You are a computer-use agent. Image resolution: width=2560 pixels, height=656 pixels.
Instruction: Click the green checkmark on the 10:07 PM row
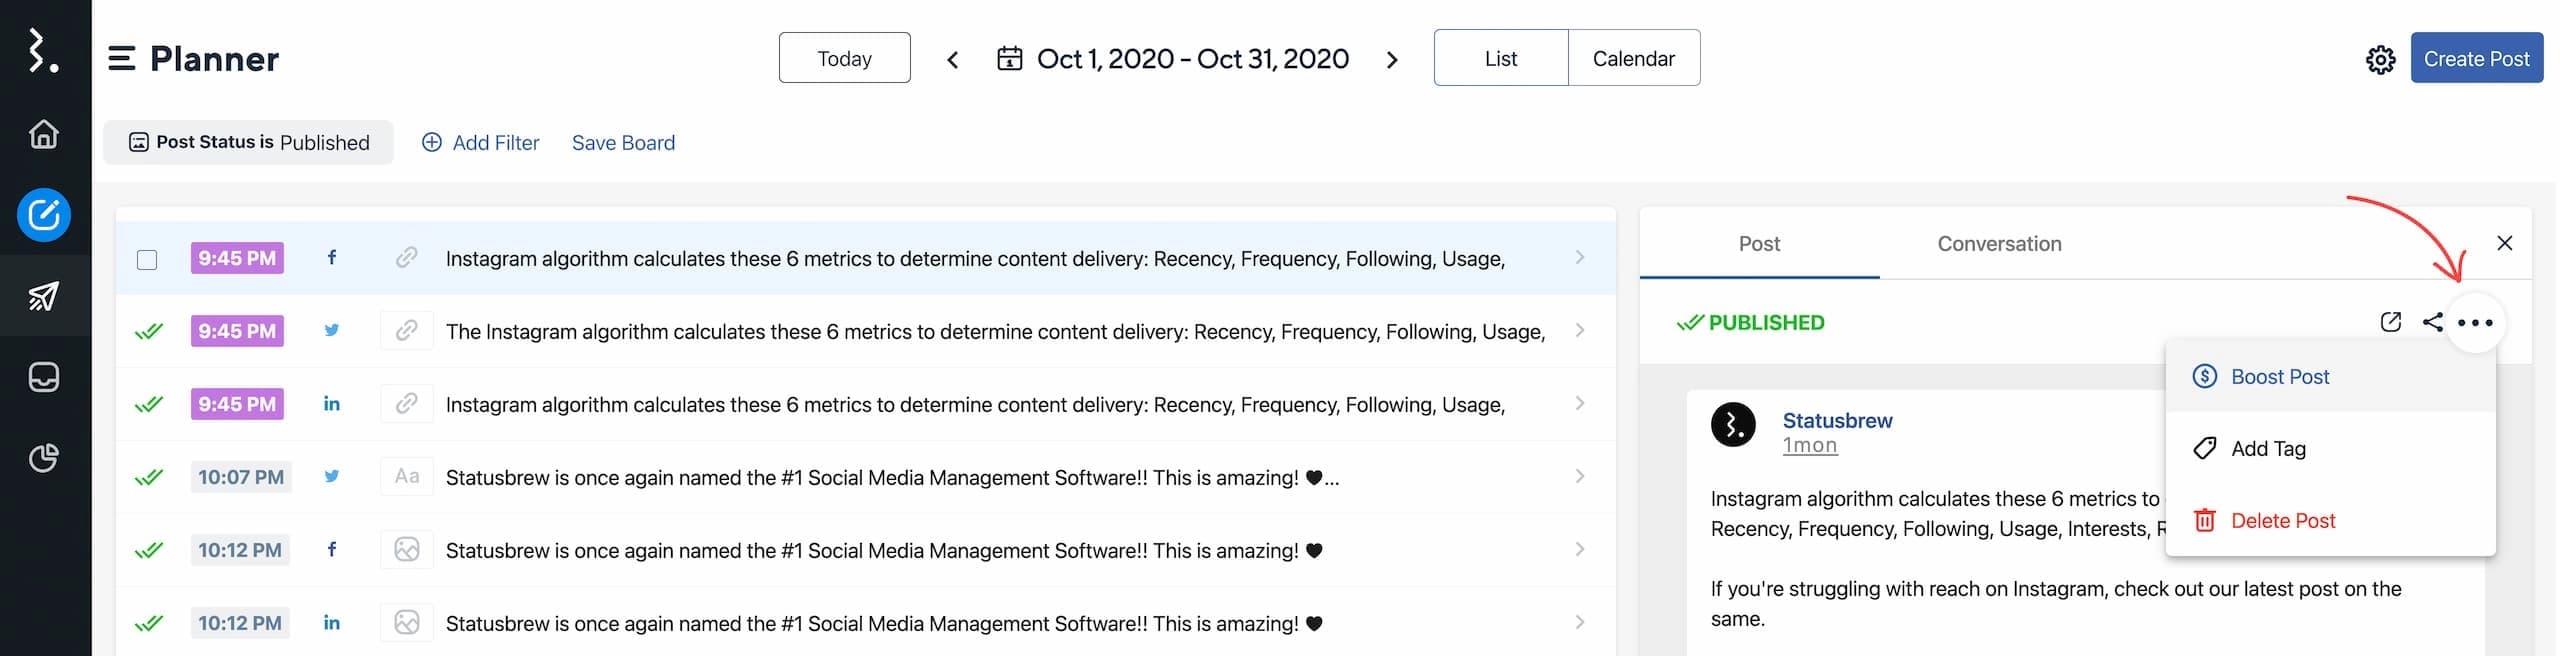coord(148,477)
